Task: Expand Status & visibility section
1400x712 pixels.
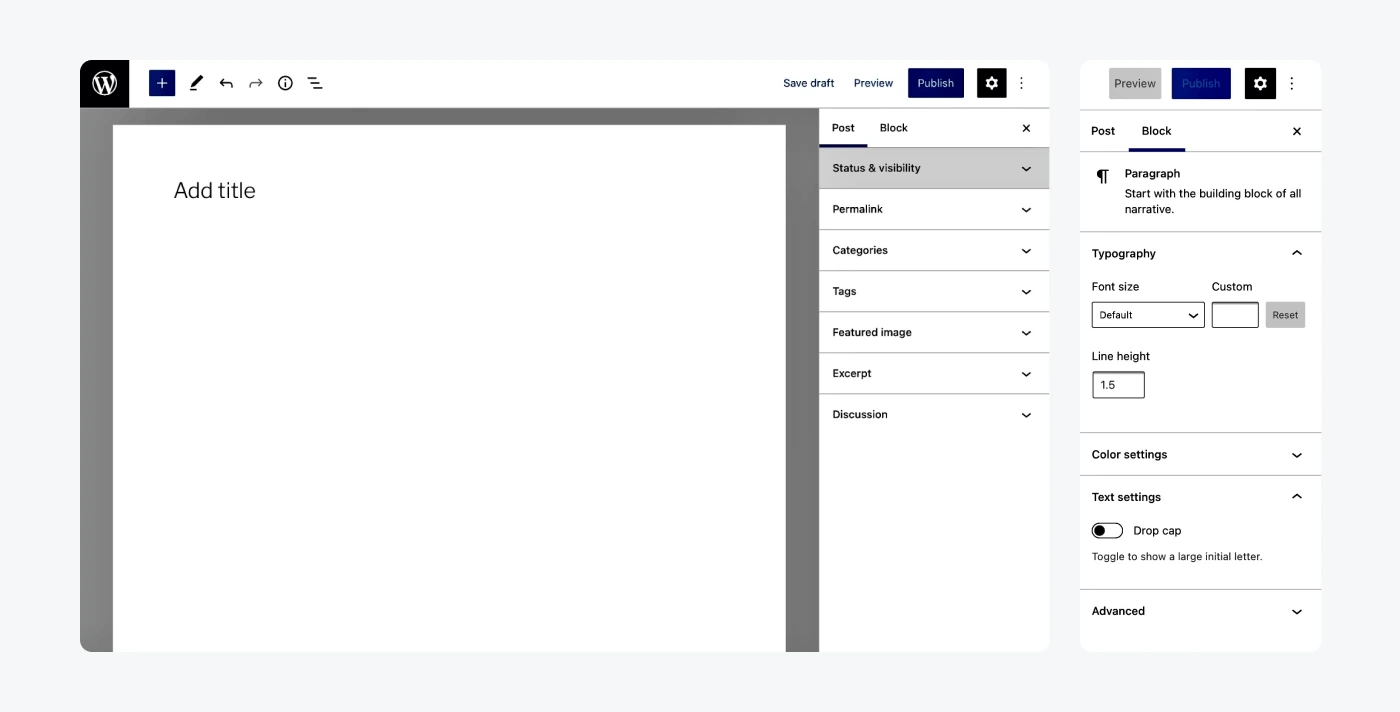Action: [934, 168]
